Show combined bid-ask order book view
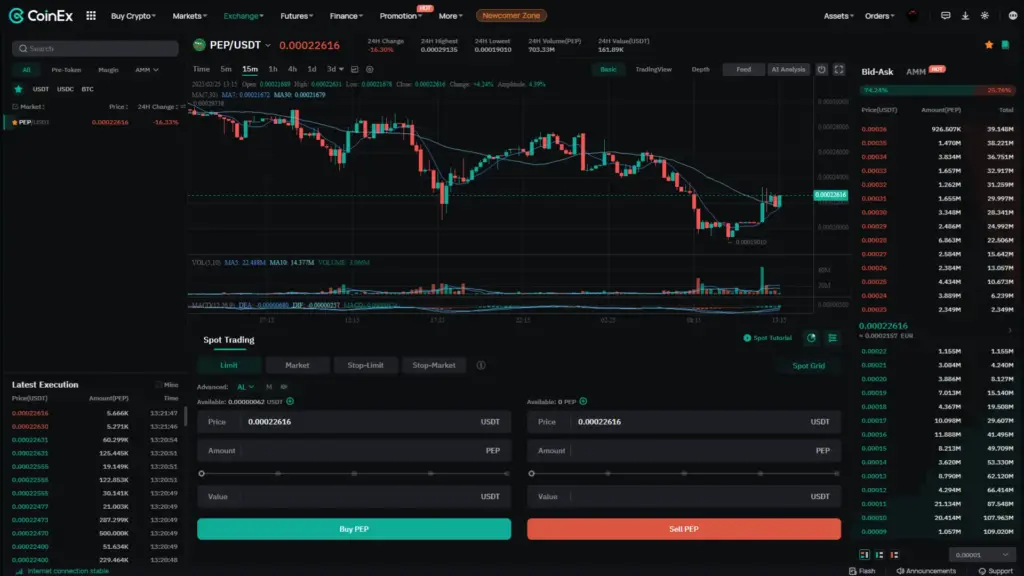The height and width of the screenshot is (576, 1024). pyautogui.click(x=865, y=554)
